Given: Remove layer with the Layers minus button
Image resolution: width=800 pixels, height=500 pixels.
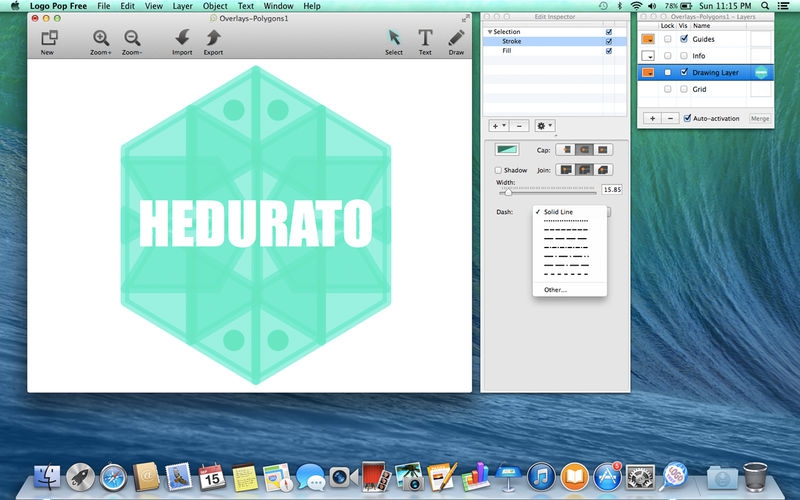Looking at the screenshot, I should click(x=670, y=118).
